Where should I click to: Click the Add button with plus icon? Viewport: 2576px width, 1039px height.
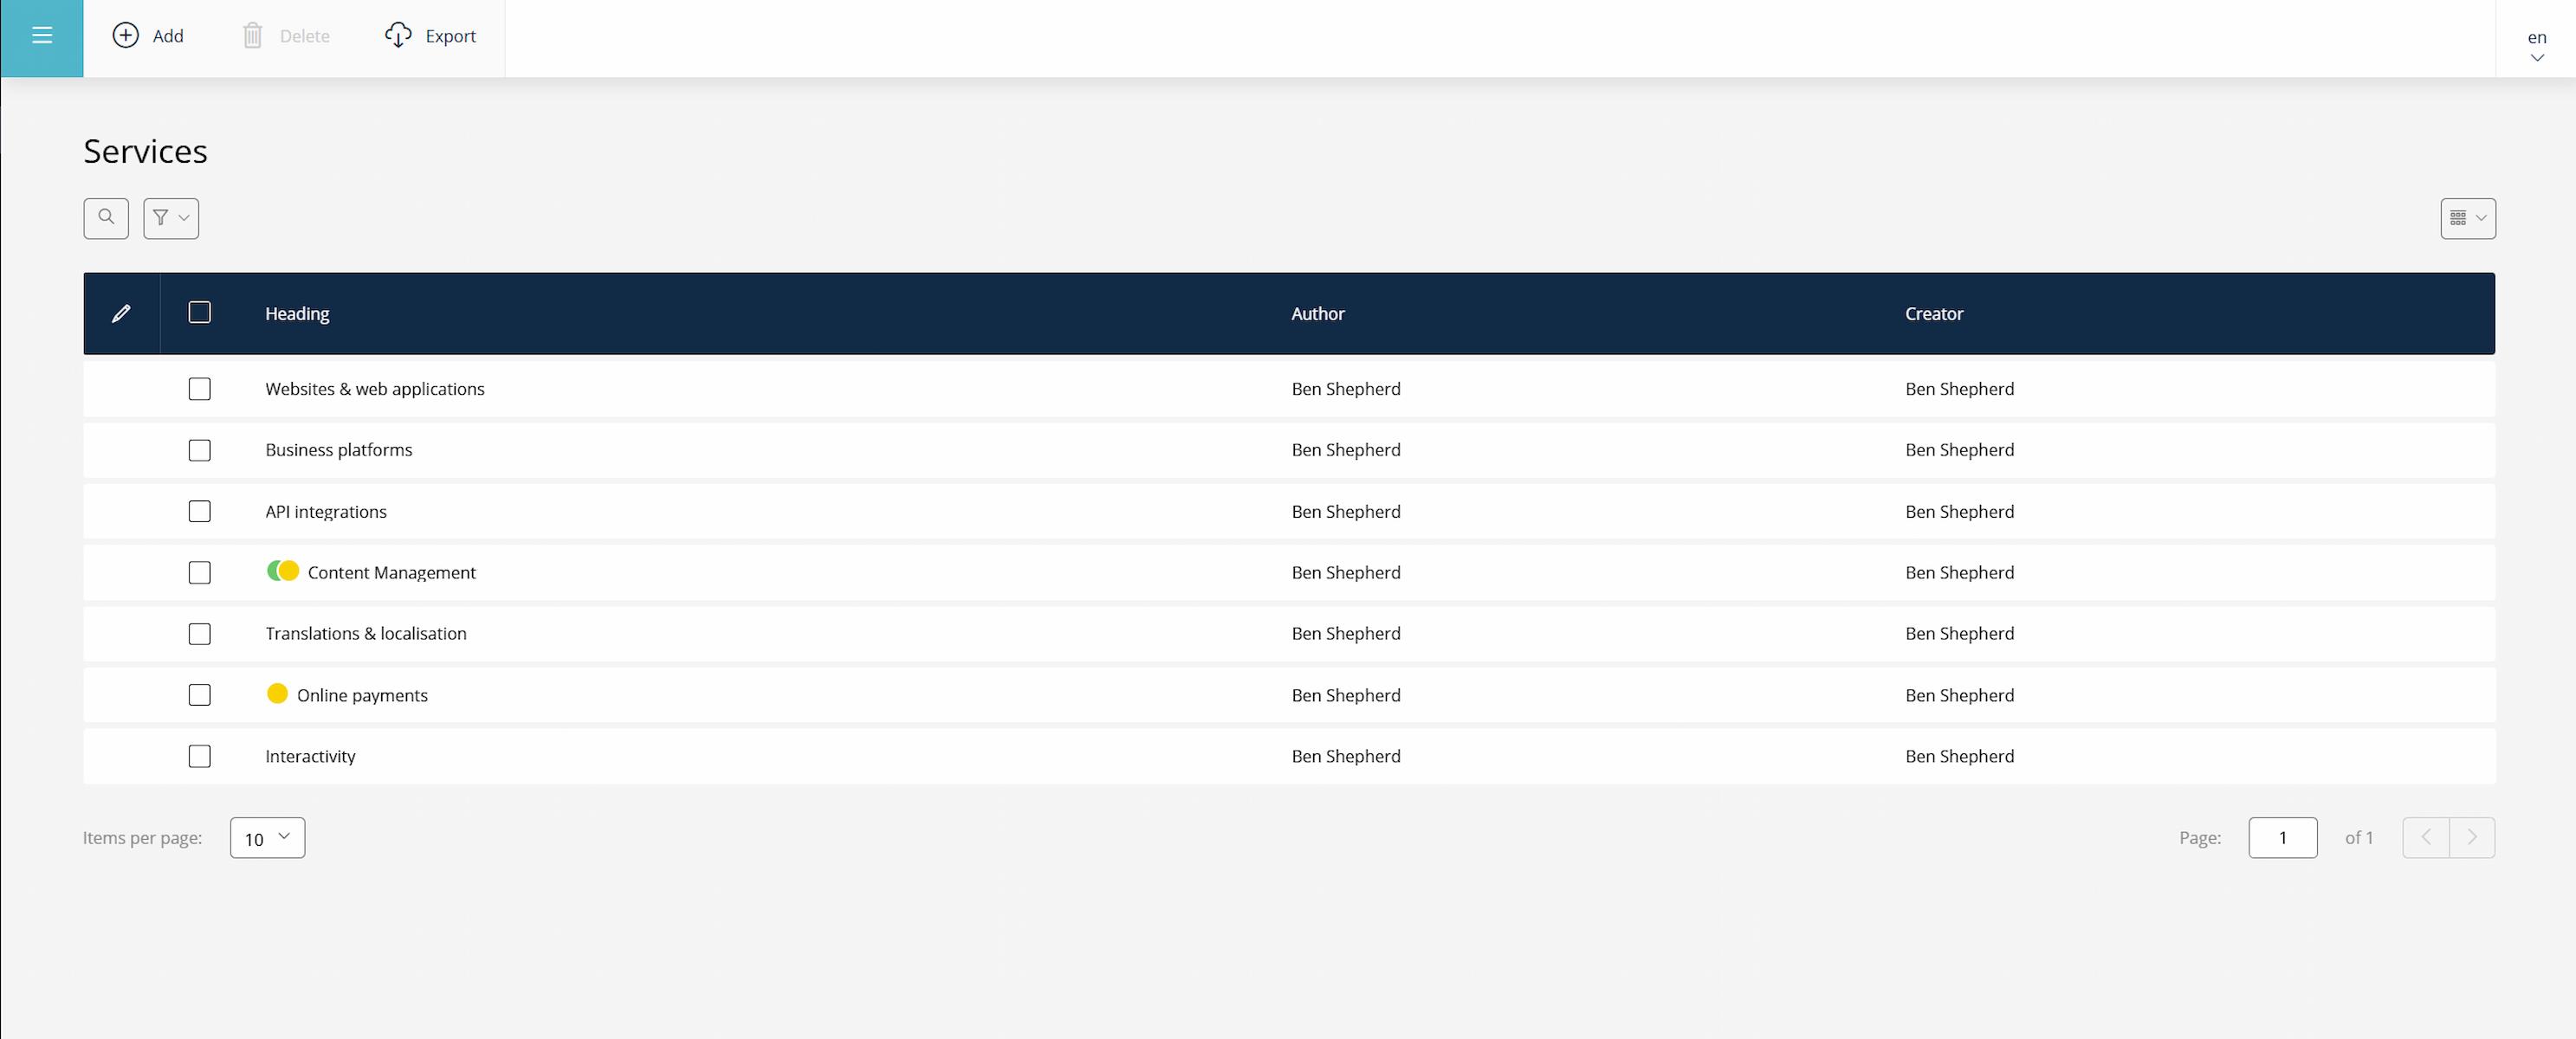click(x=148, y=36)
